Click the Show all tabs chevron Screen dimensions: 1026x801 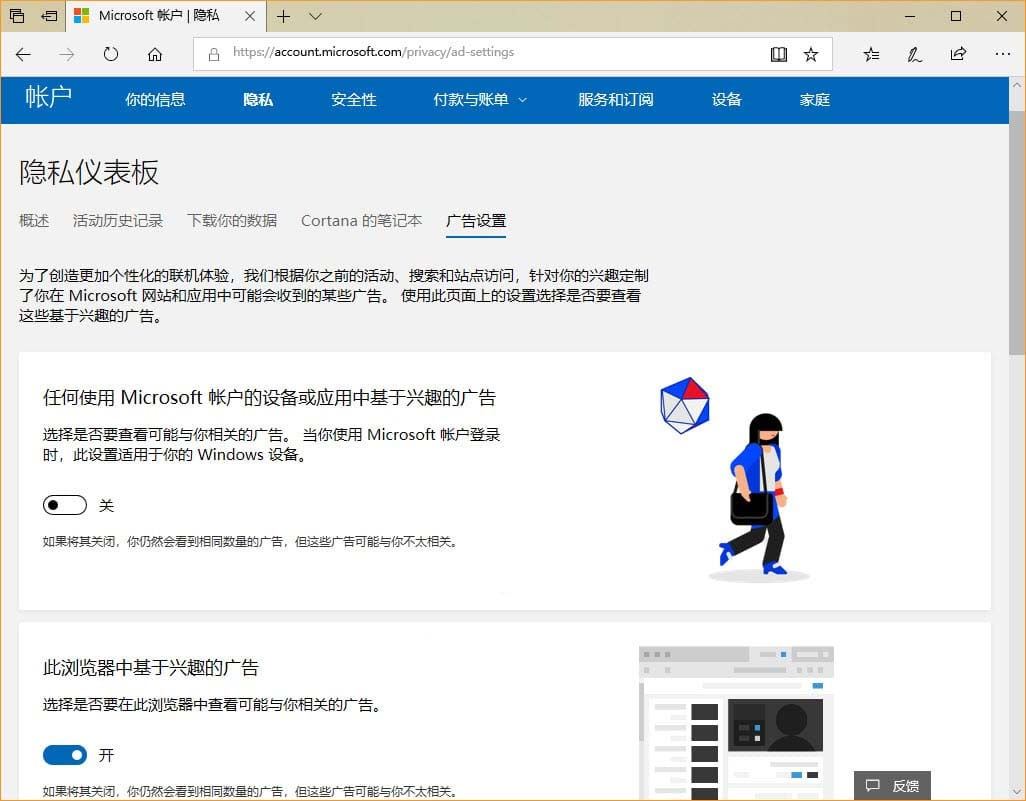point(314,16)
